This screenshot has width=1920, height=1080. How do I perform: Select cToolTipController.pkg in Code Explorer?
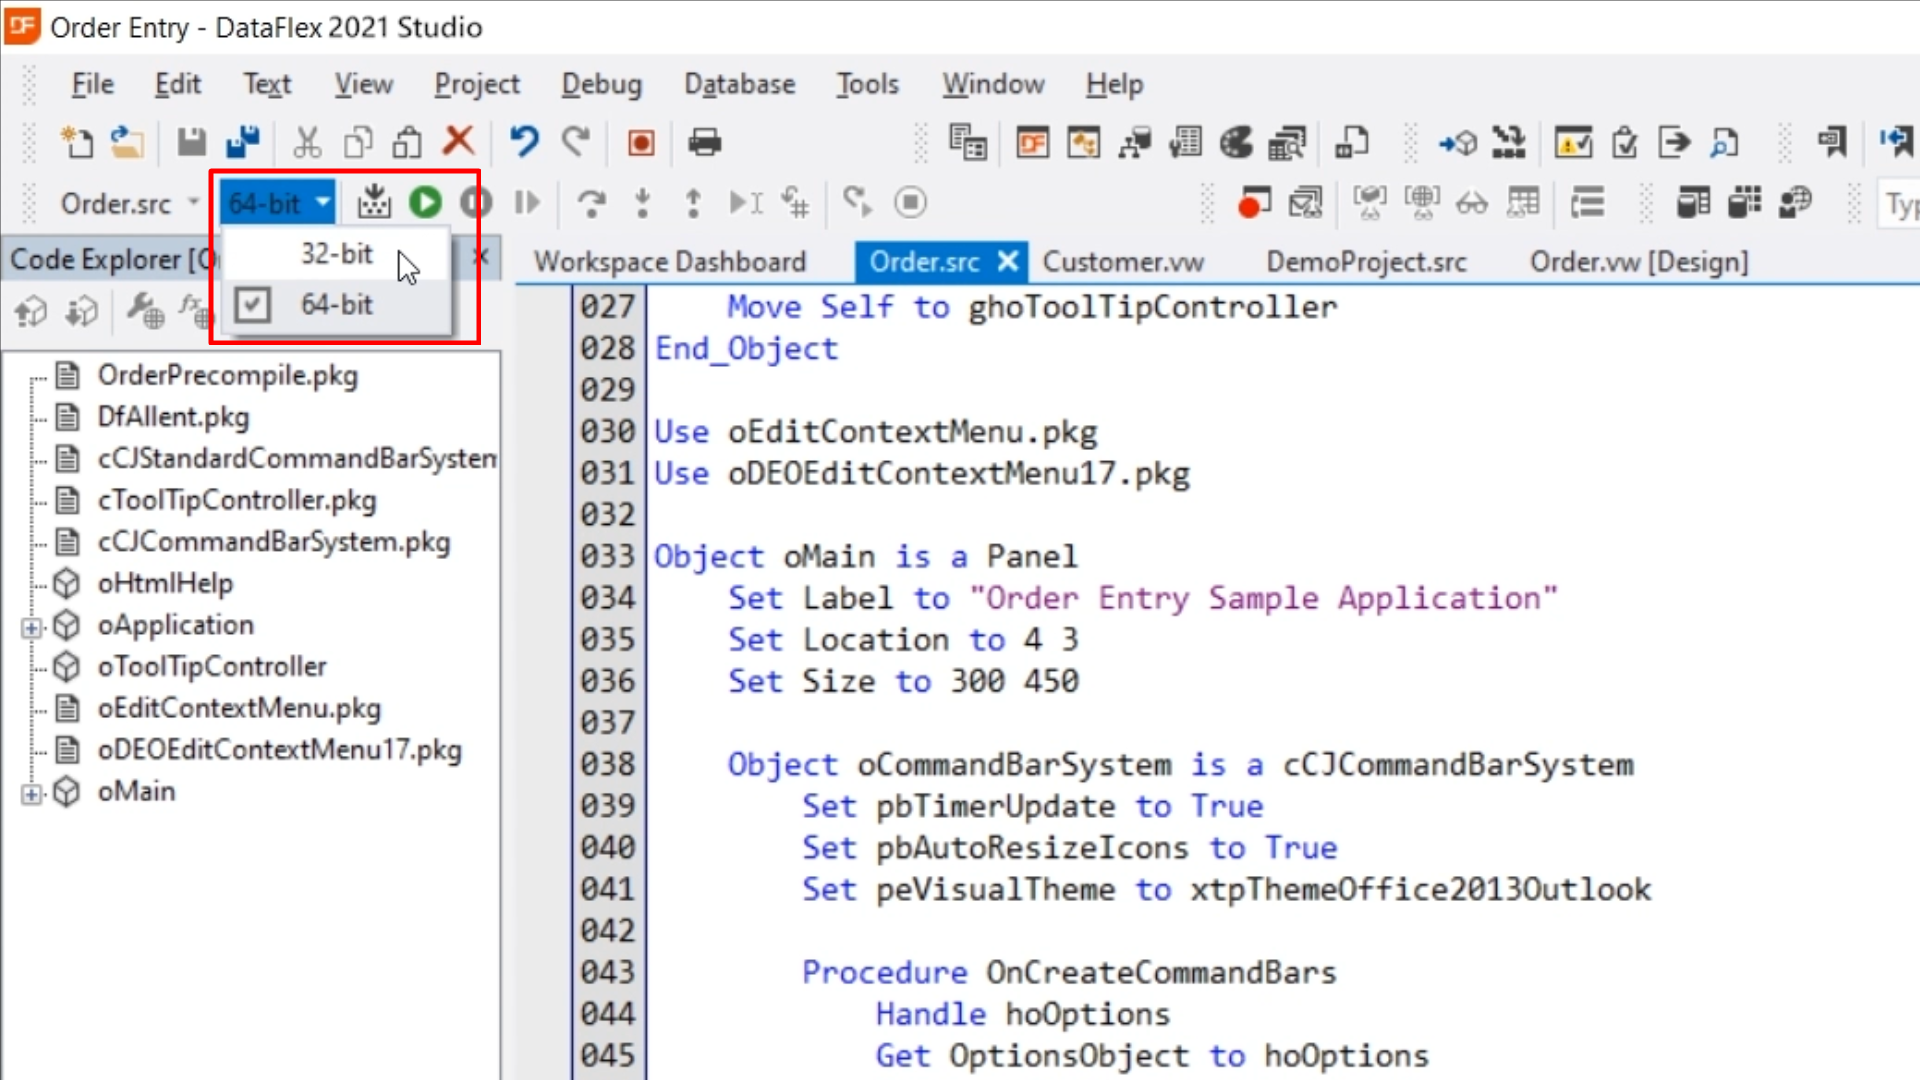(237, 500)
